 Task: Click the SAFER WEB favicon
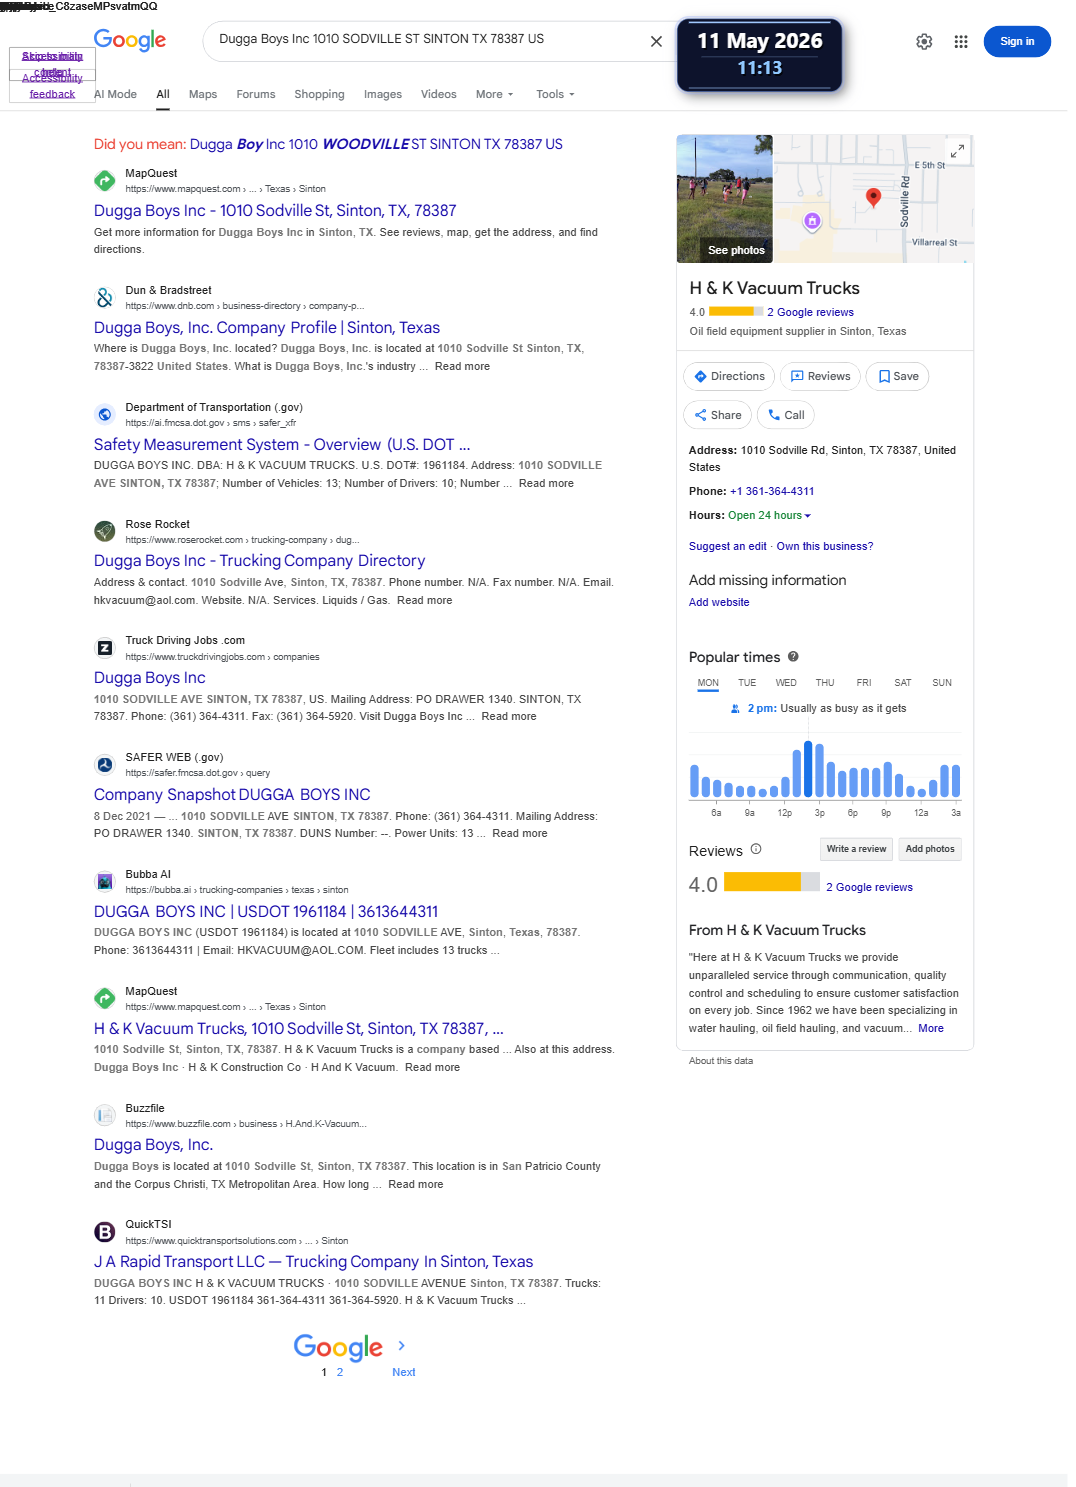[105, 765]
